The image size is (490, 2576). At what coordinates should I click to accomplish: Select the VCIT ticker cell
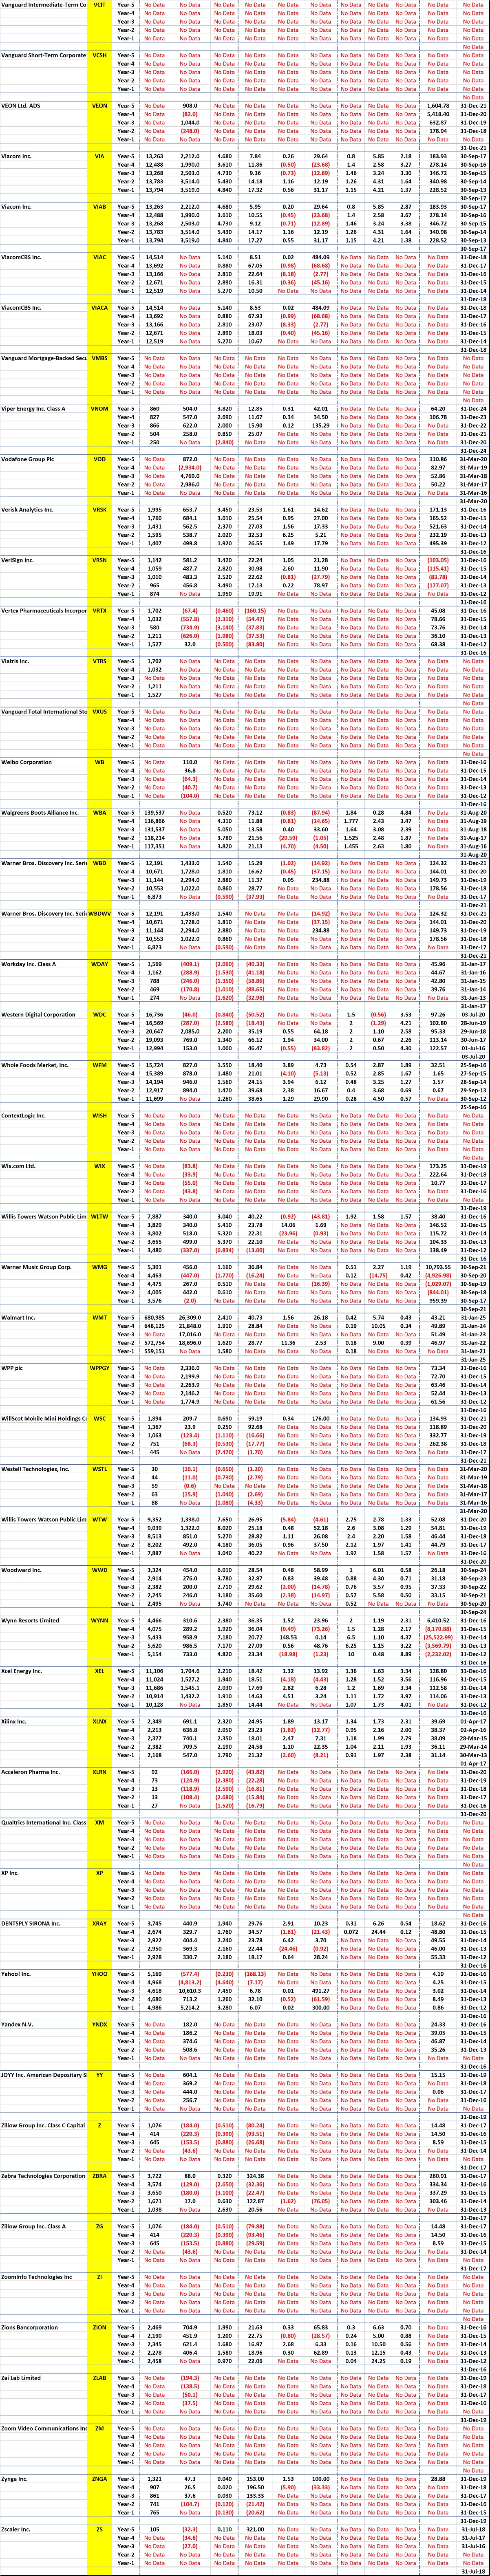pos(100,5)
